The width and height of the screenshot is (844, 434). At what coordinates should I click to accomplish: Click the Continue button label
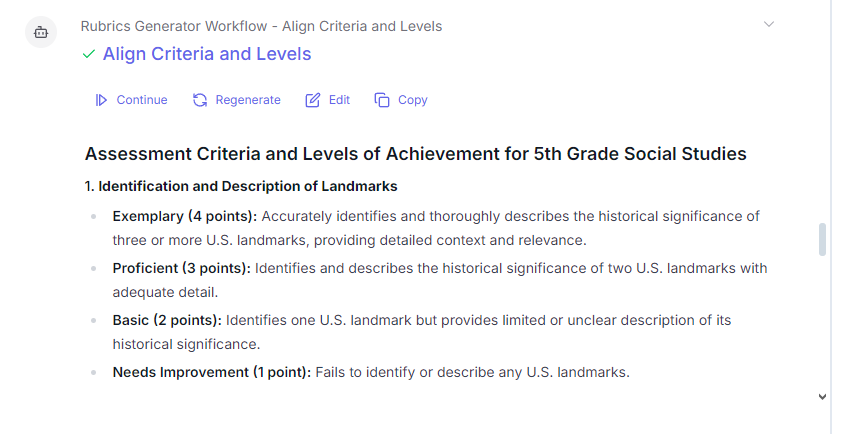coord(142,100)
